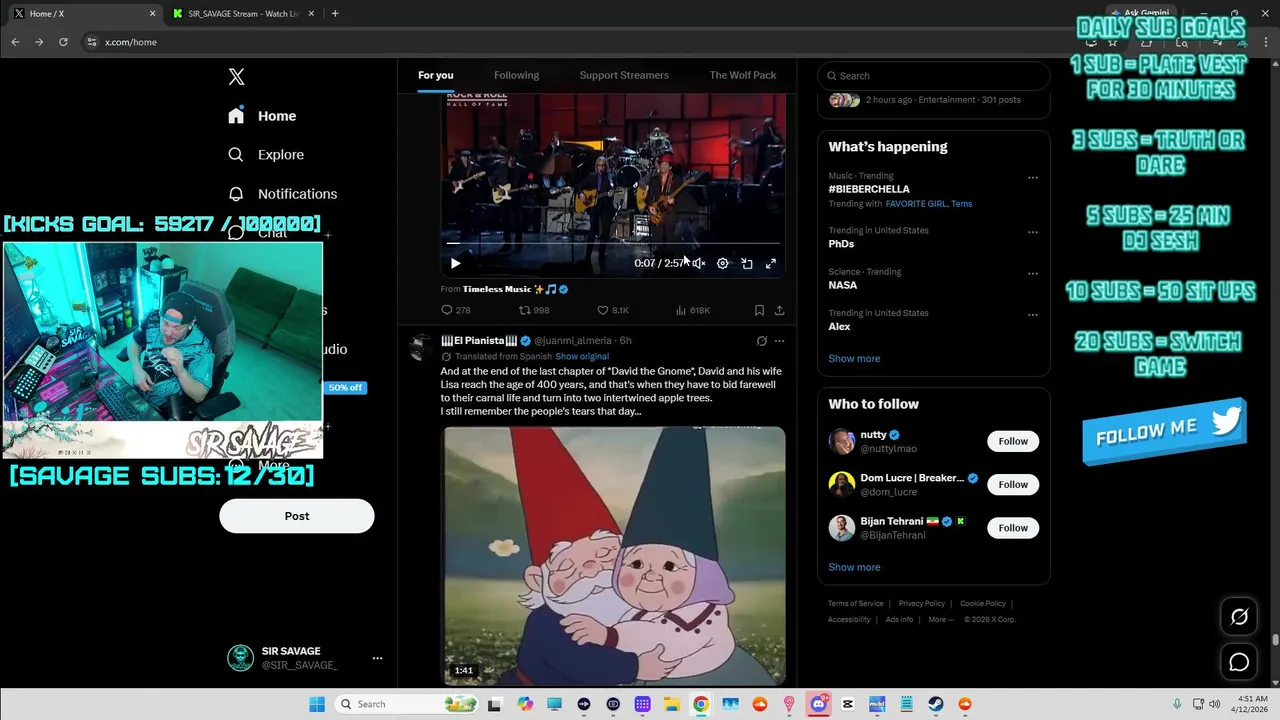Click the Post button
Image resolution: width=1280 pixels, height=720 pixels.
point(297,516)
